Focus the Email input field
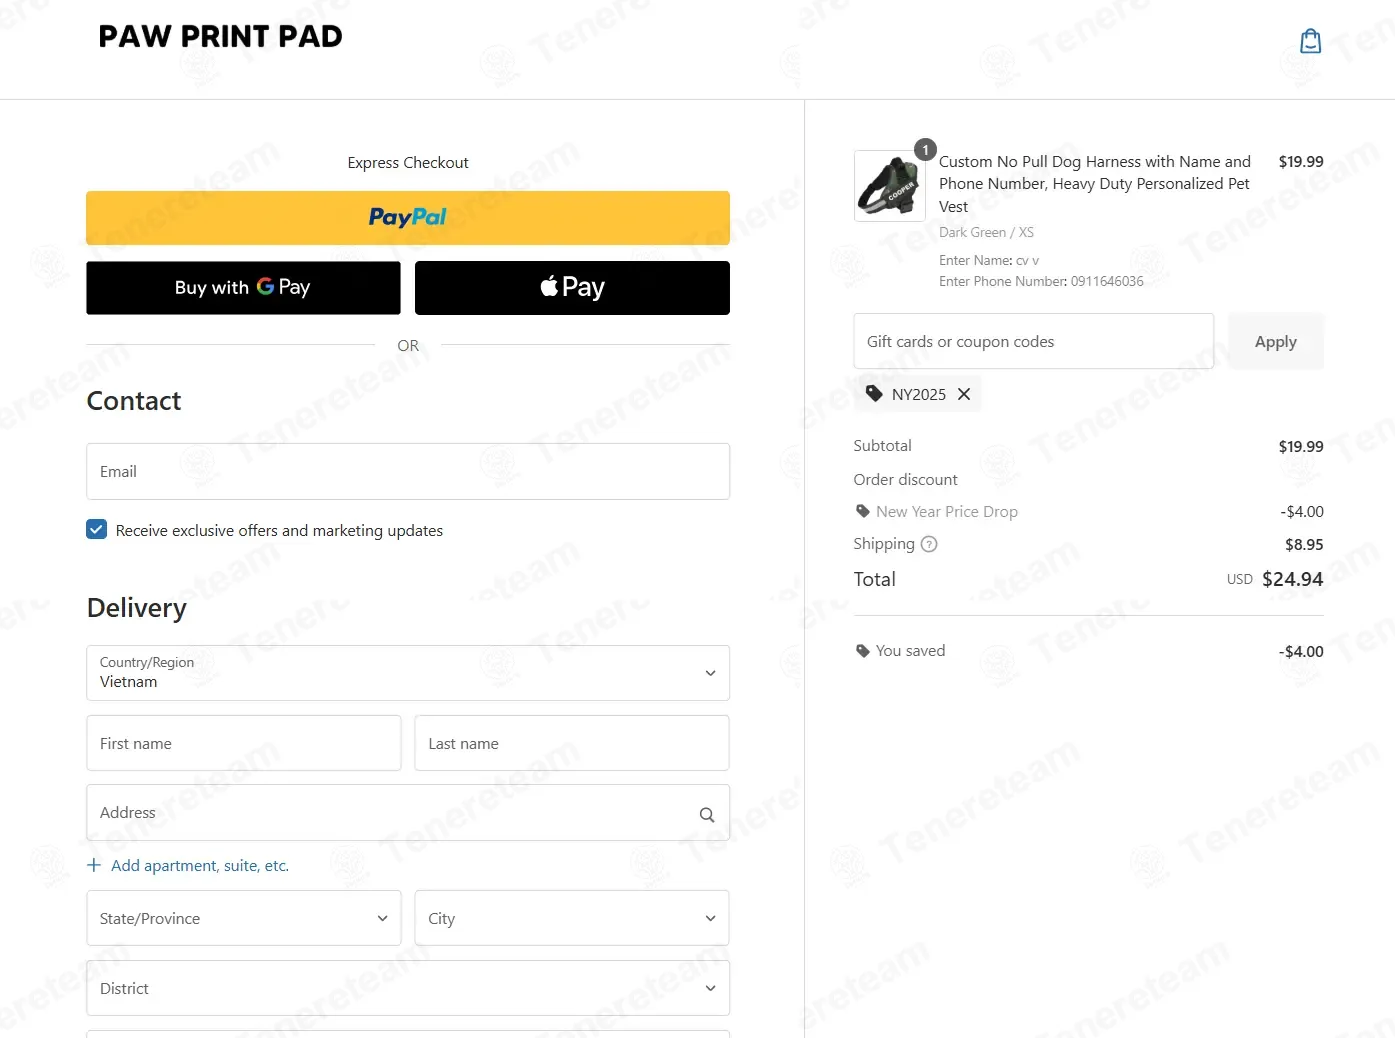 point(408,471)
